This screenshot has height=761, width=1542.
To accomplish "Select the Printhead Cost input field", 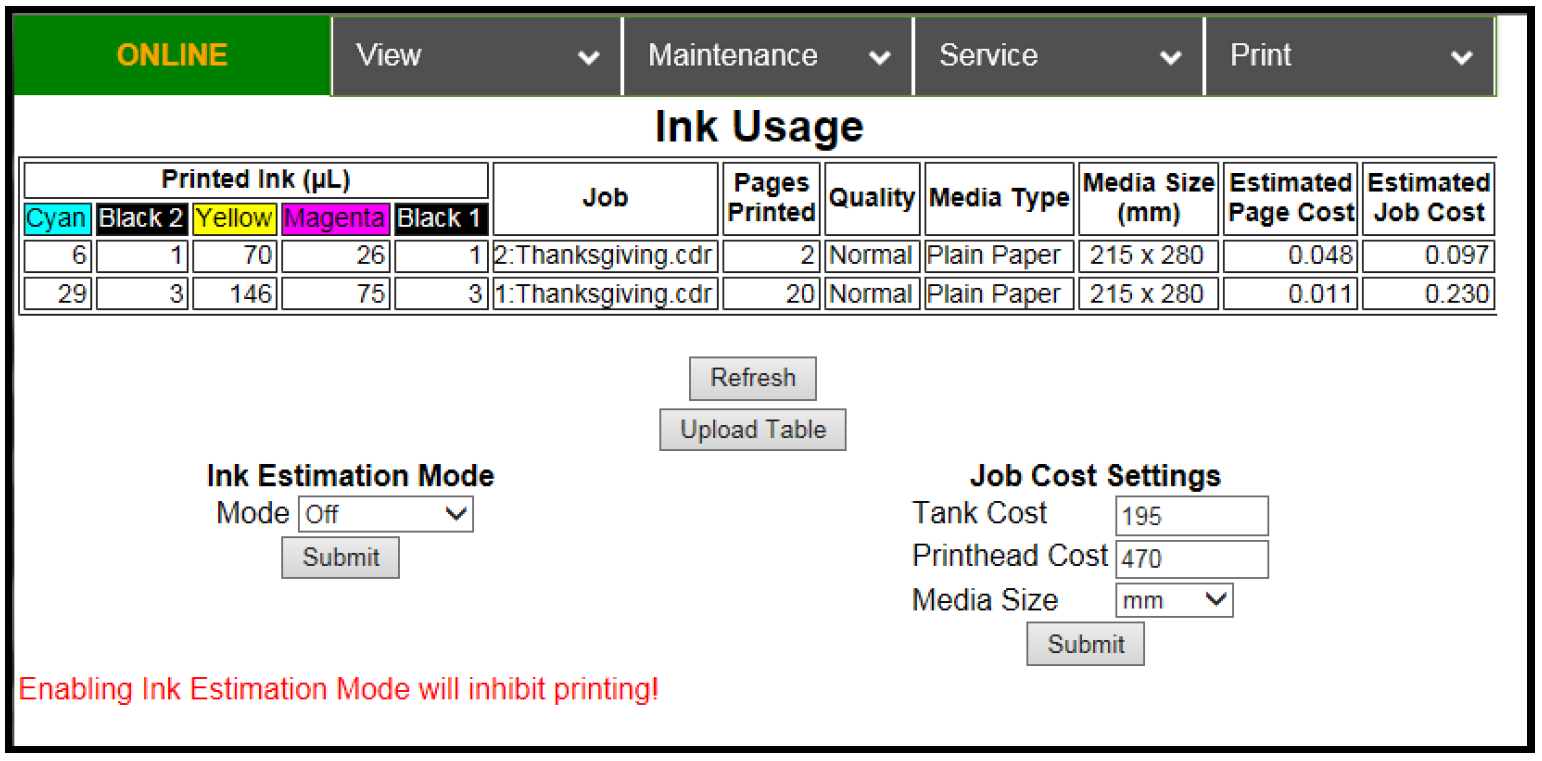I will [1191, 558].
